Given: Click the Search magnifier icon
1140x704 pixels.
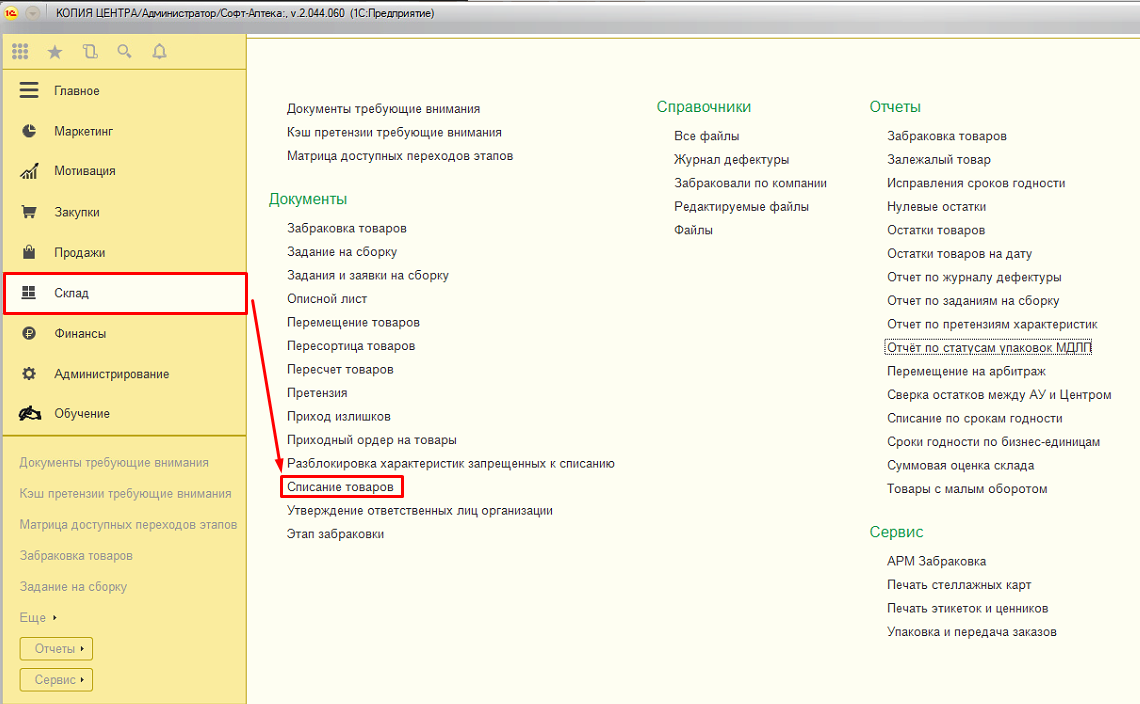Looking at the screenshot, I should pos(124,52).
